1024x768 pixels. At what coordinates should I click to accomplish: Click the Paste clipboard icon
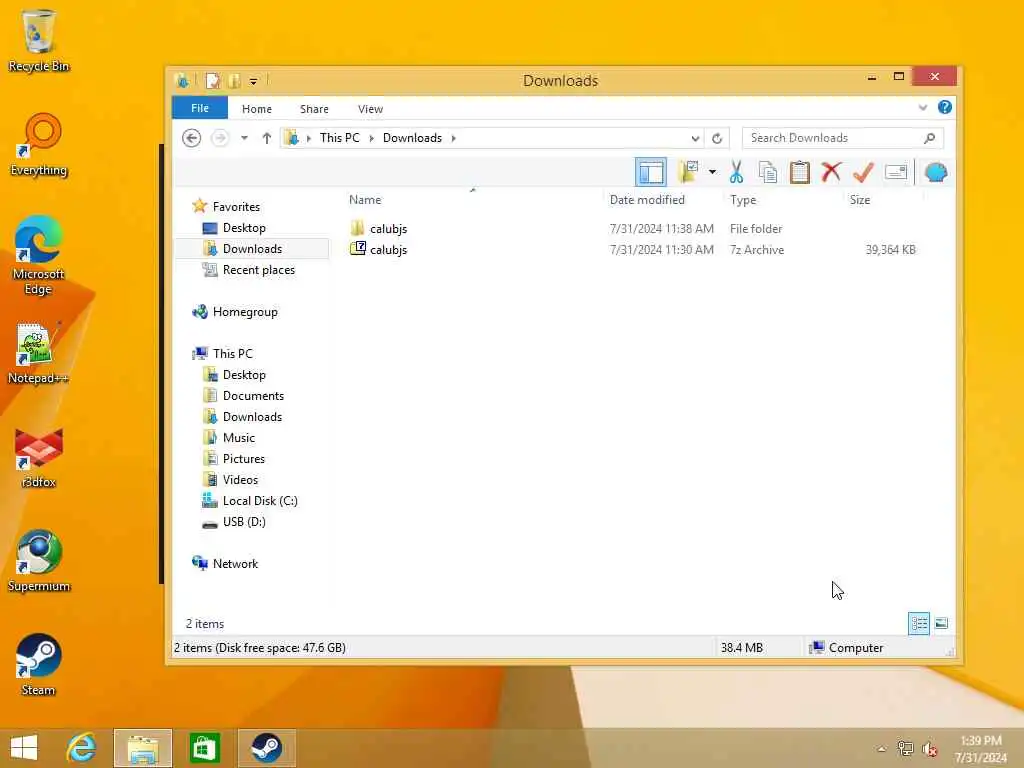click(799, 172)
